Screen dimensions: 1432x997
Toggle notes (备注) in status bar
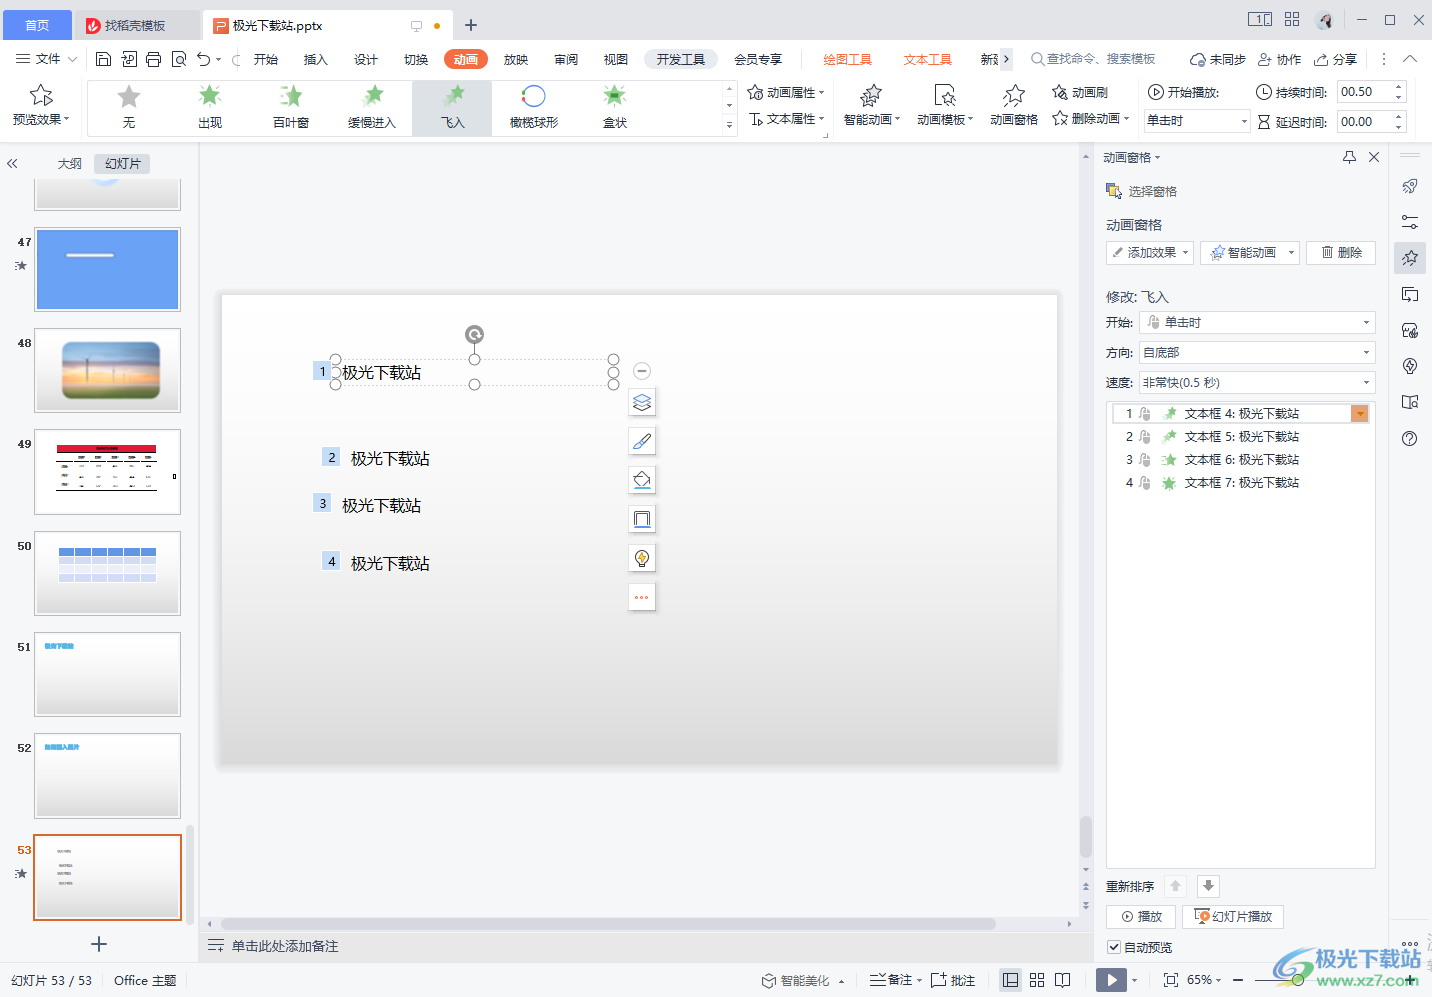coord(895,980)
